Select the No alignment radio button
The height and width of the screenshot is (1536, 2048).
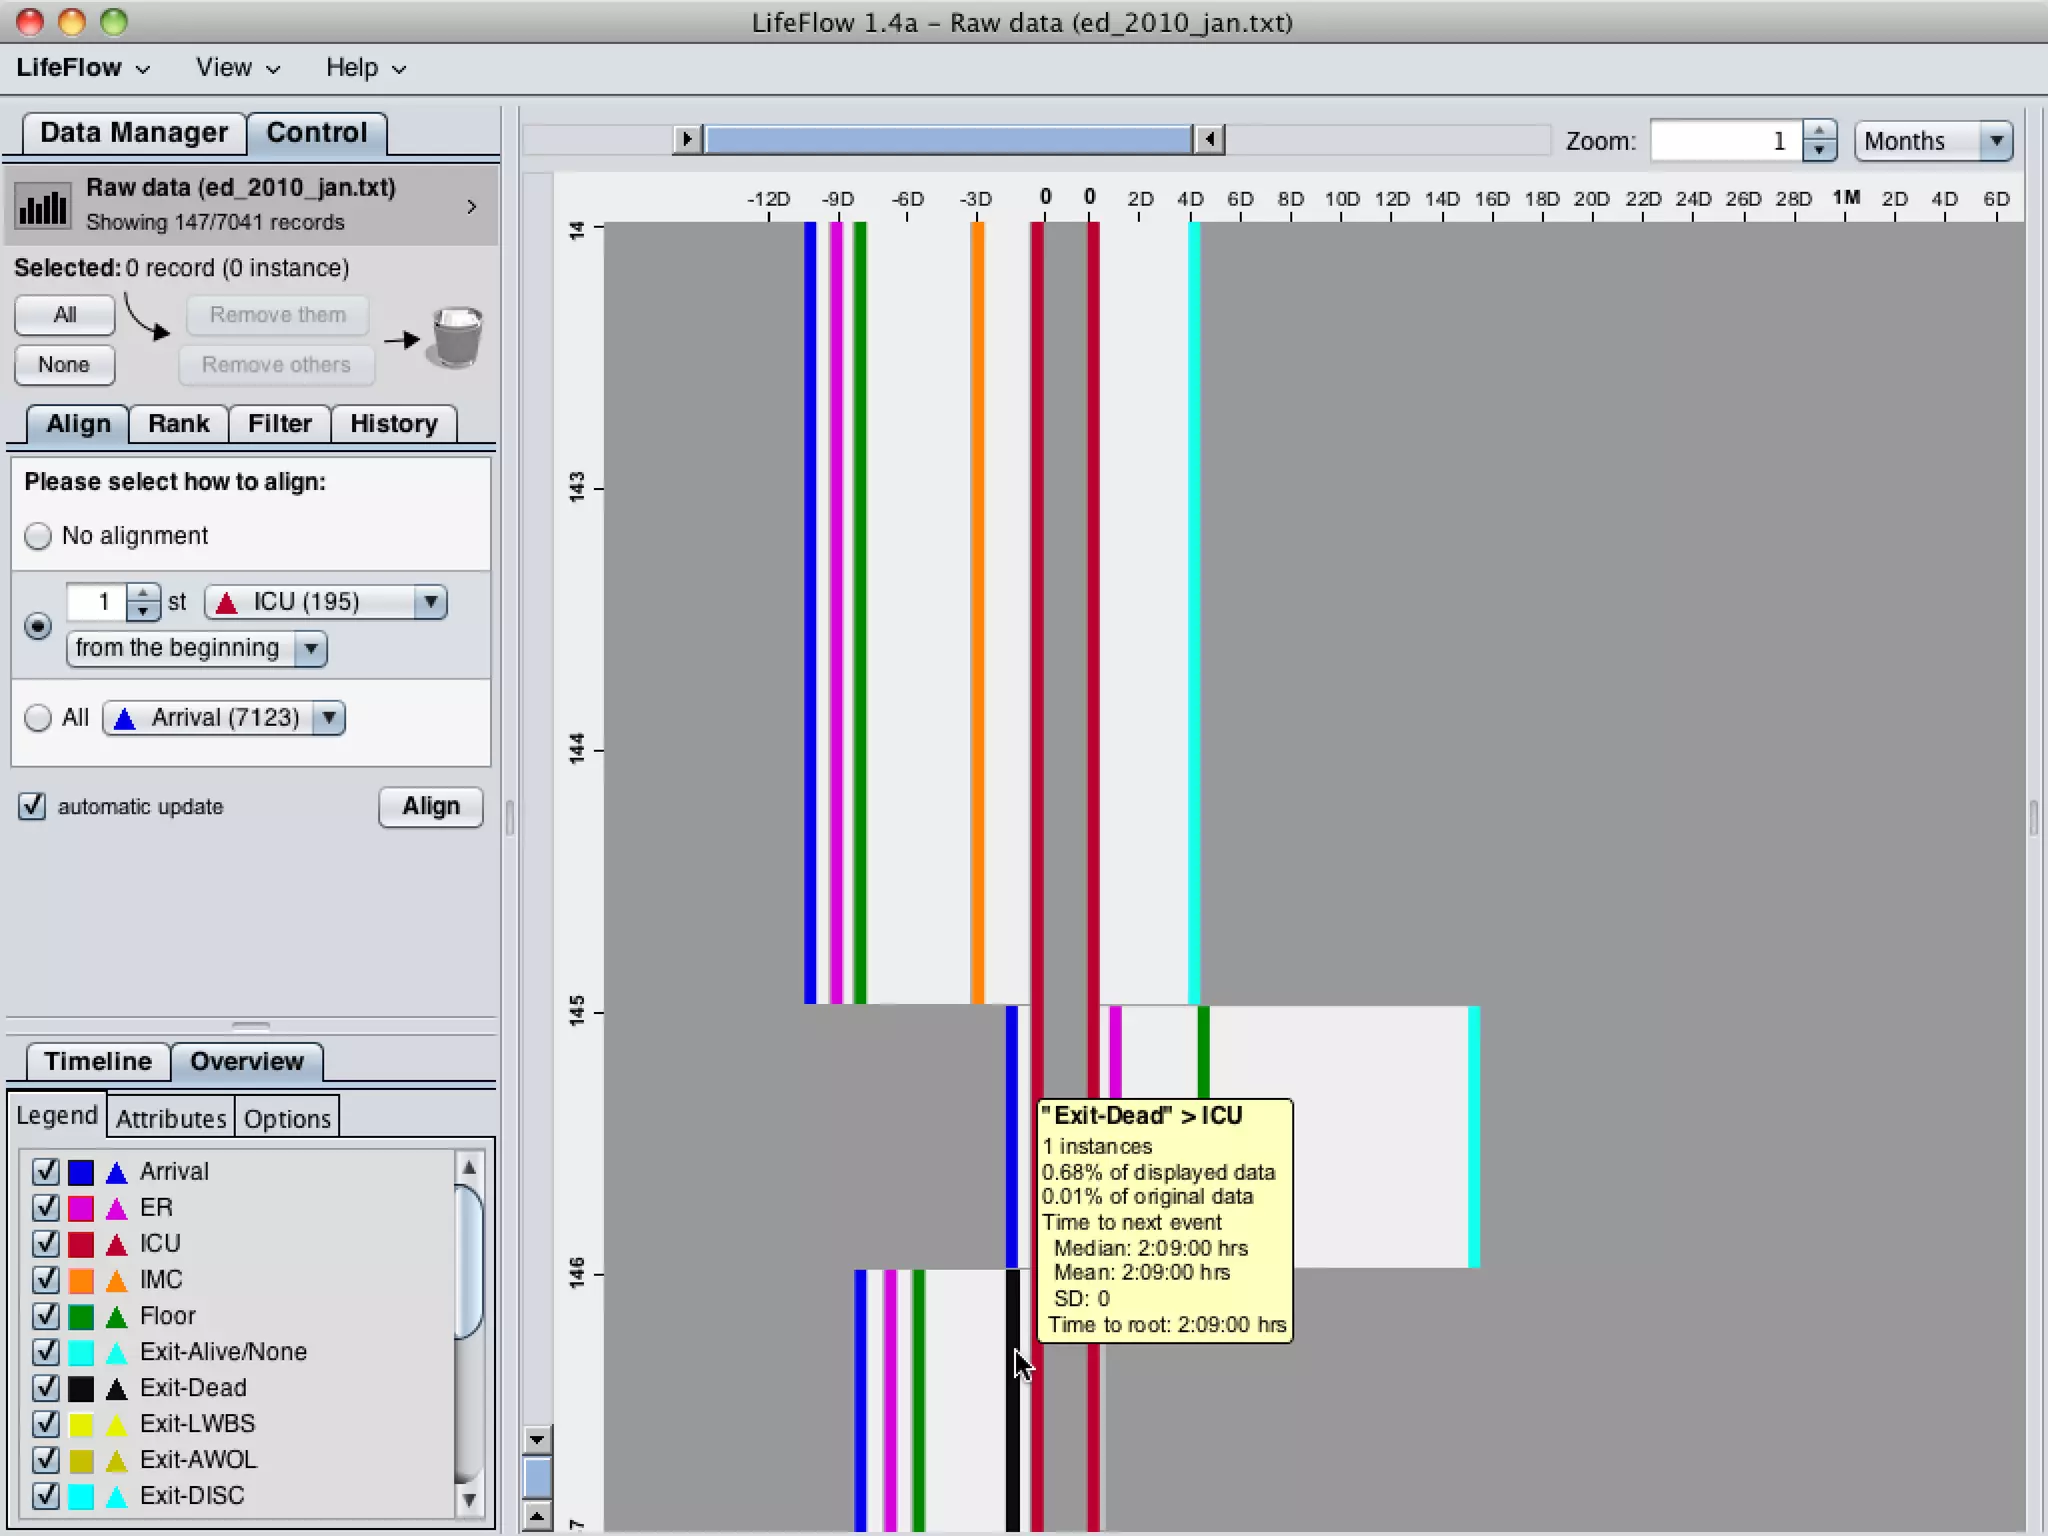38,536
